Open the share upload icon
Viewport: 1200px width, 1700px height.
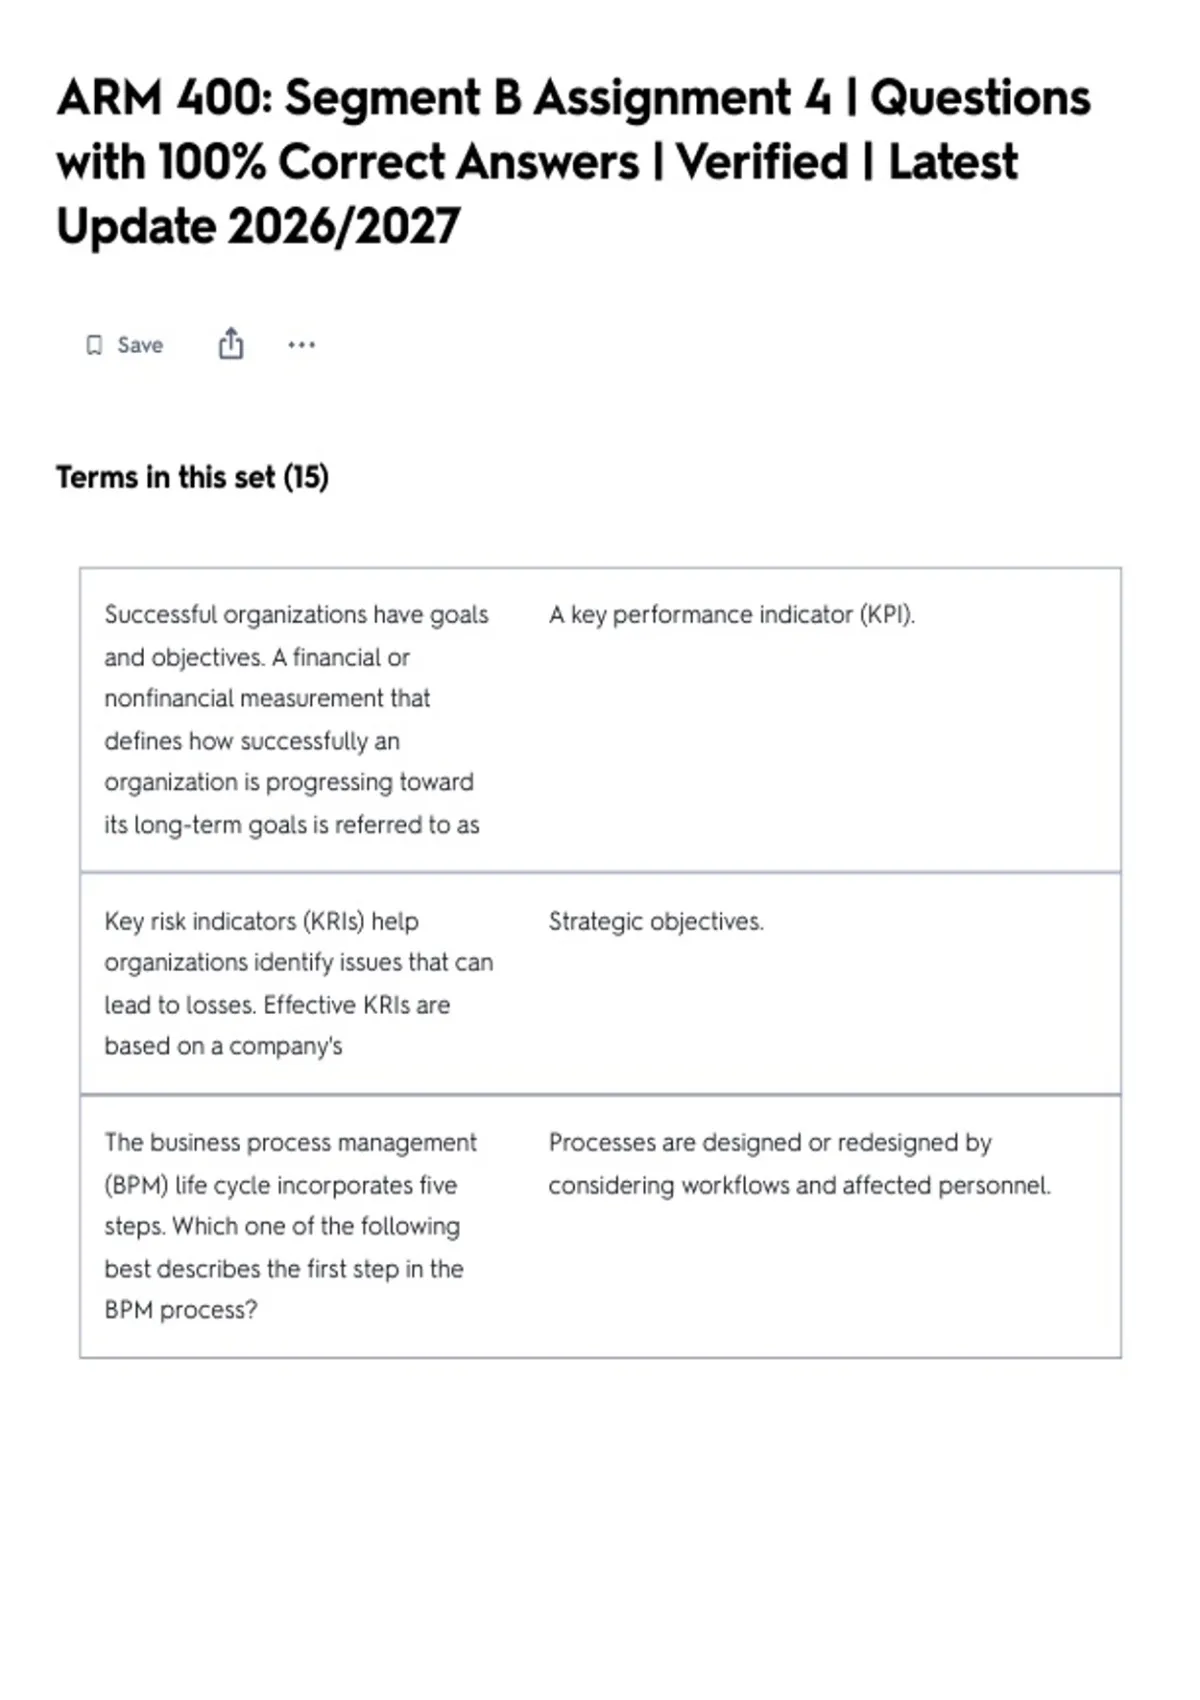[x=231, y=343]
